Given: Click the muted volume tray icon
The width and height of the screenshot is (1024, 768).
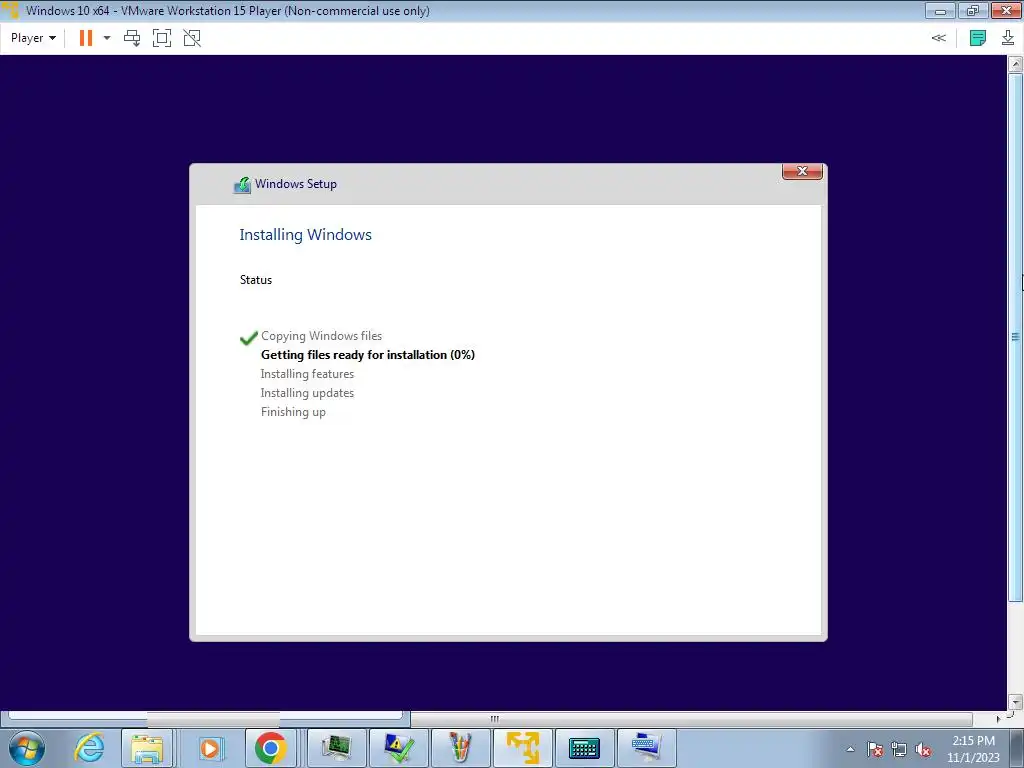Looking at the screenshot, I should click(923, 749).
